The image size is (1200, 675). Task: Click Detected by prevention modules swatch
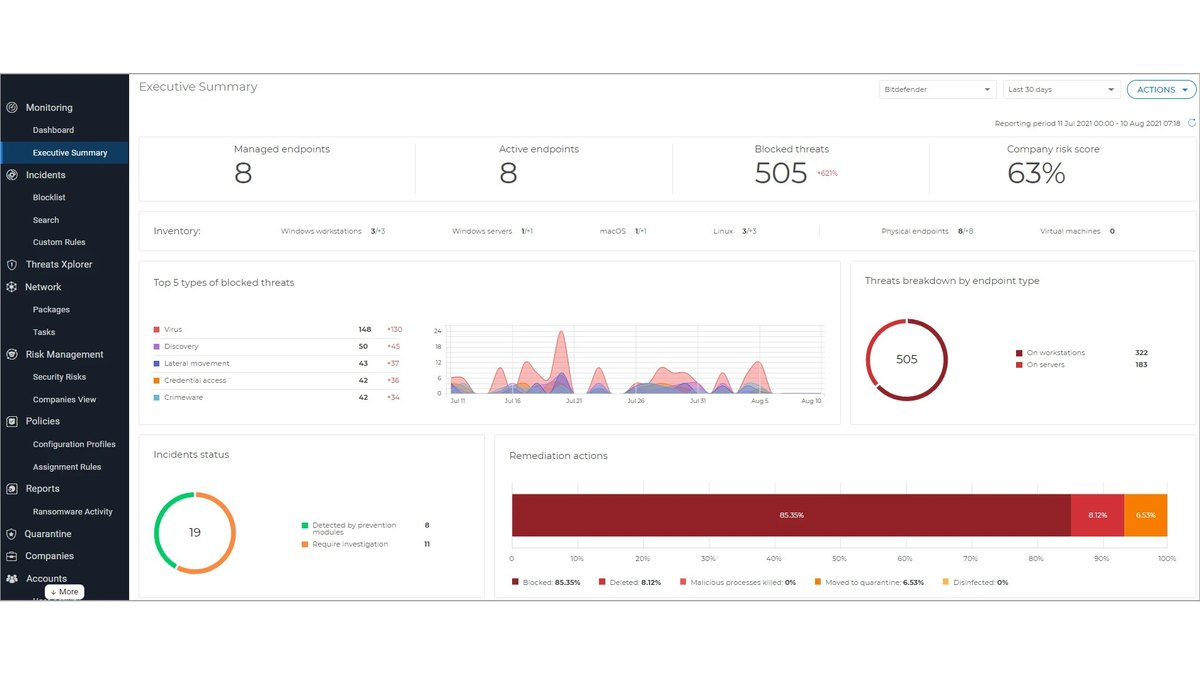(305, 525)
